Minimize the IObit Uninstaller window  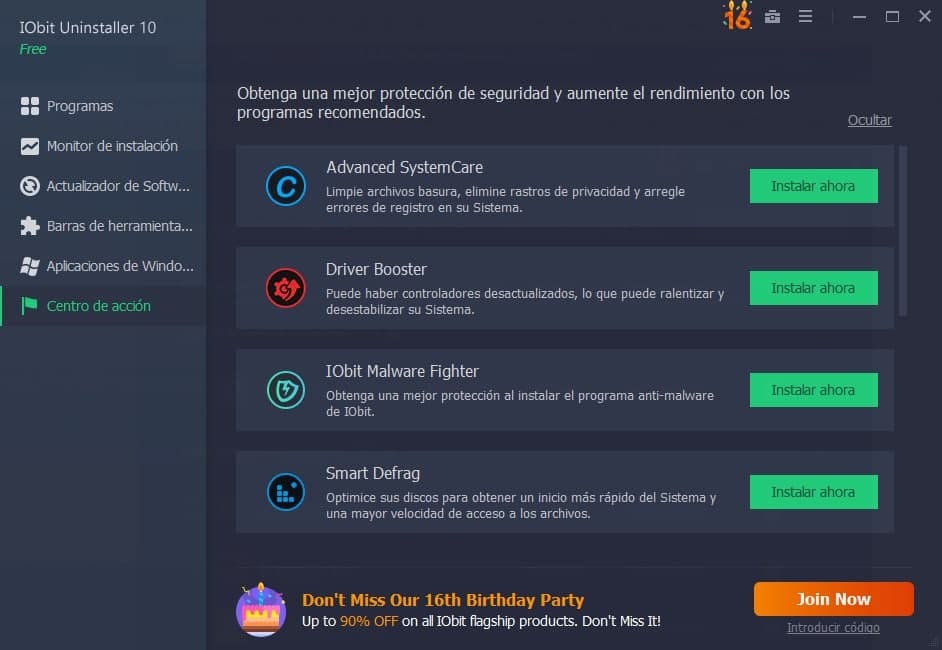tap(860, 17)
